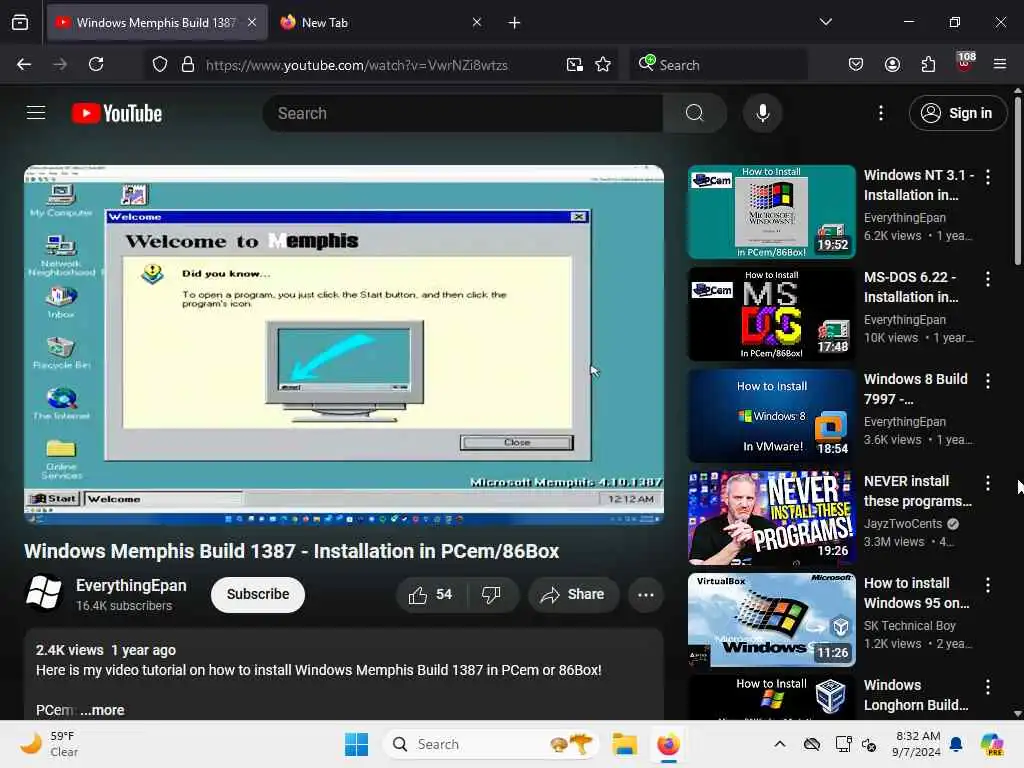Open the tracking protection shield icon
This screenshot has width=1024, height=768.
tap(159, 64)
